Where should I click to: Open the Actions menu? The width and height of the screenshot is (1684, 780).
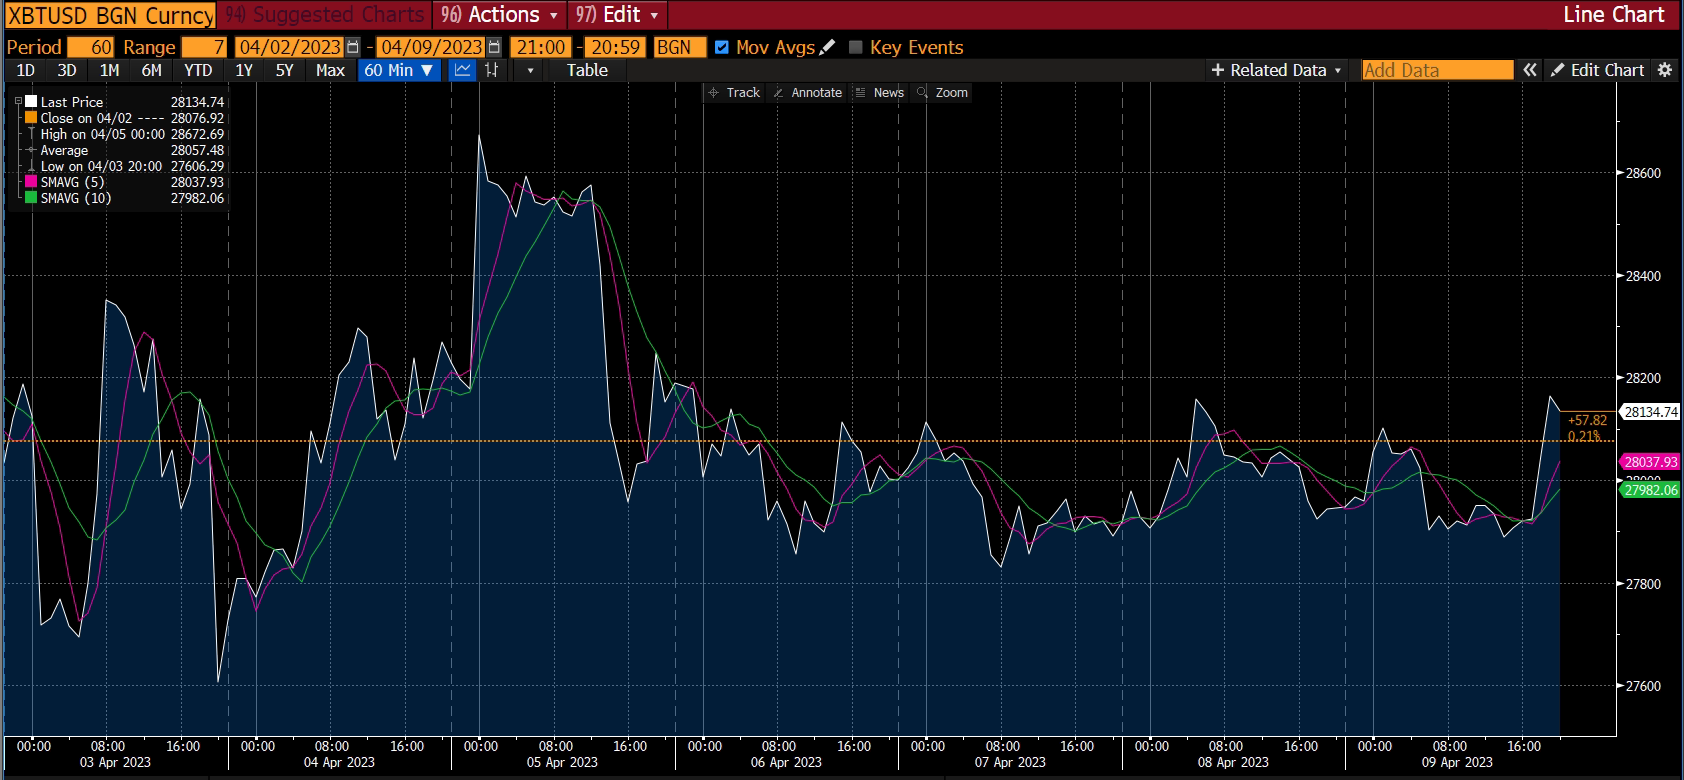pos(499,15)
